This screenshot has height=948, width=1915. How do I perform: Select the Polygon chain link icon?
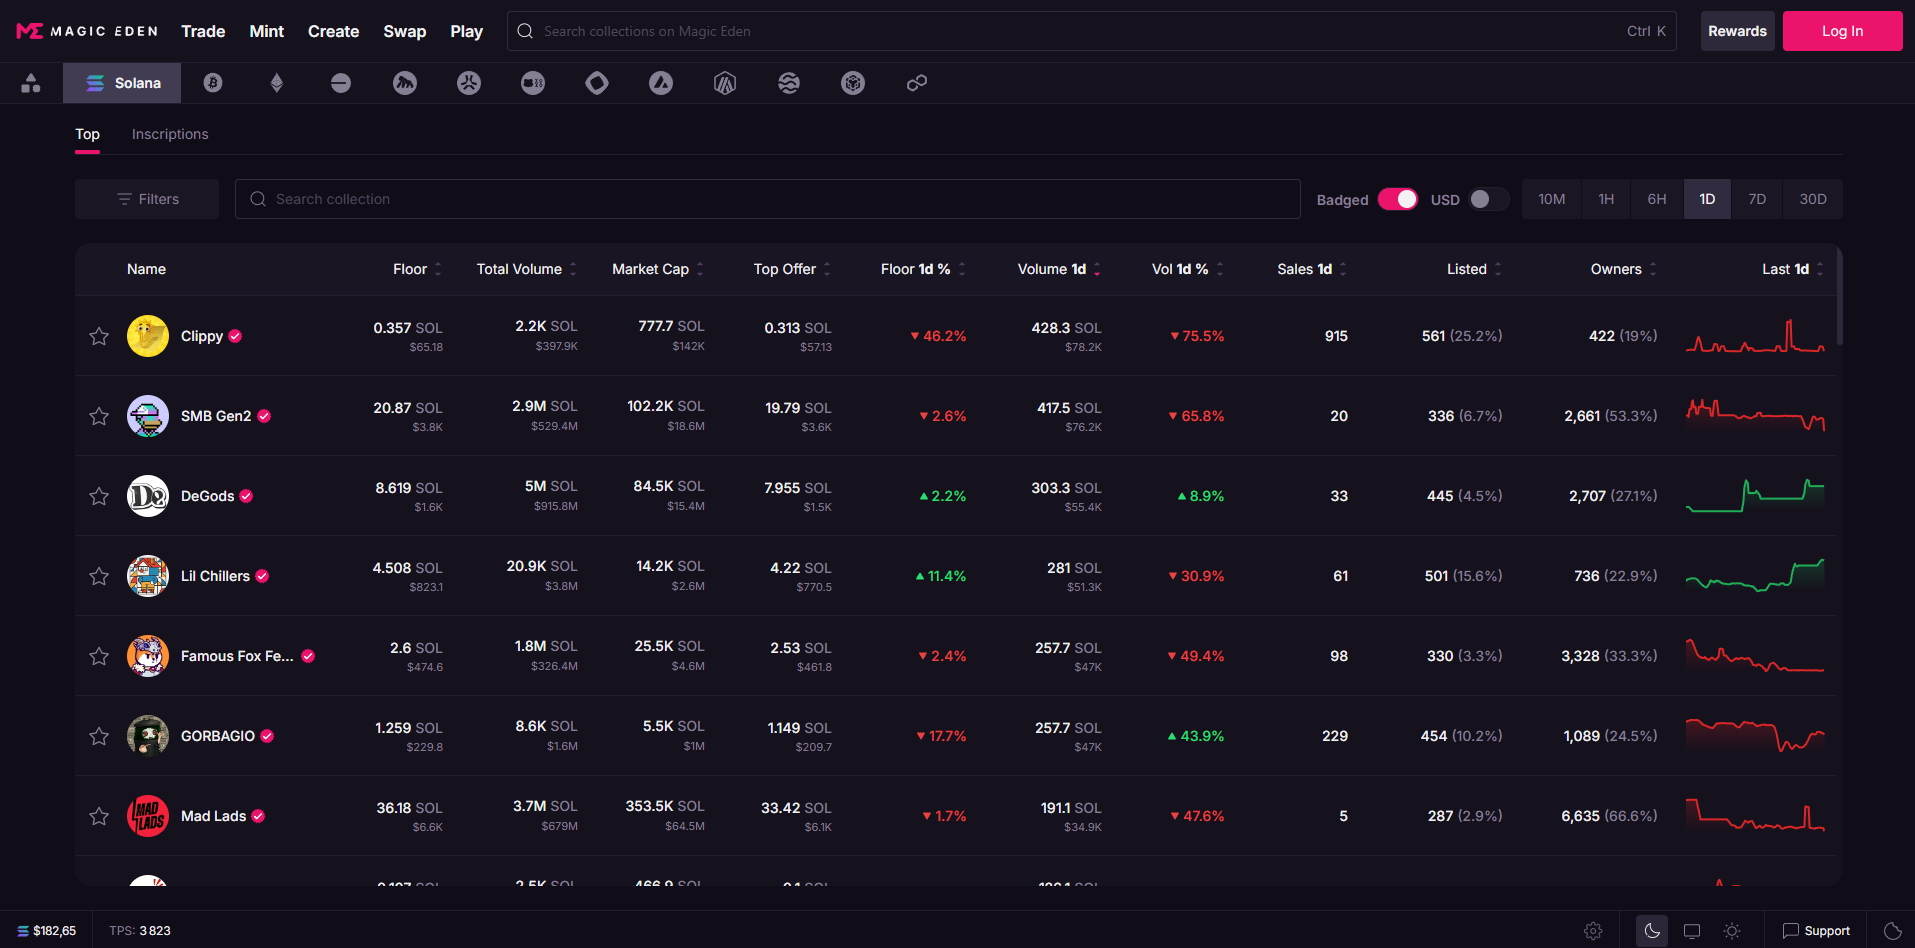(916, 83)
